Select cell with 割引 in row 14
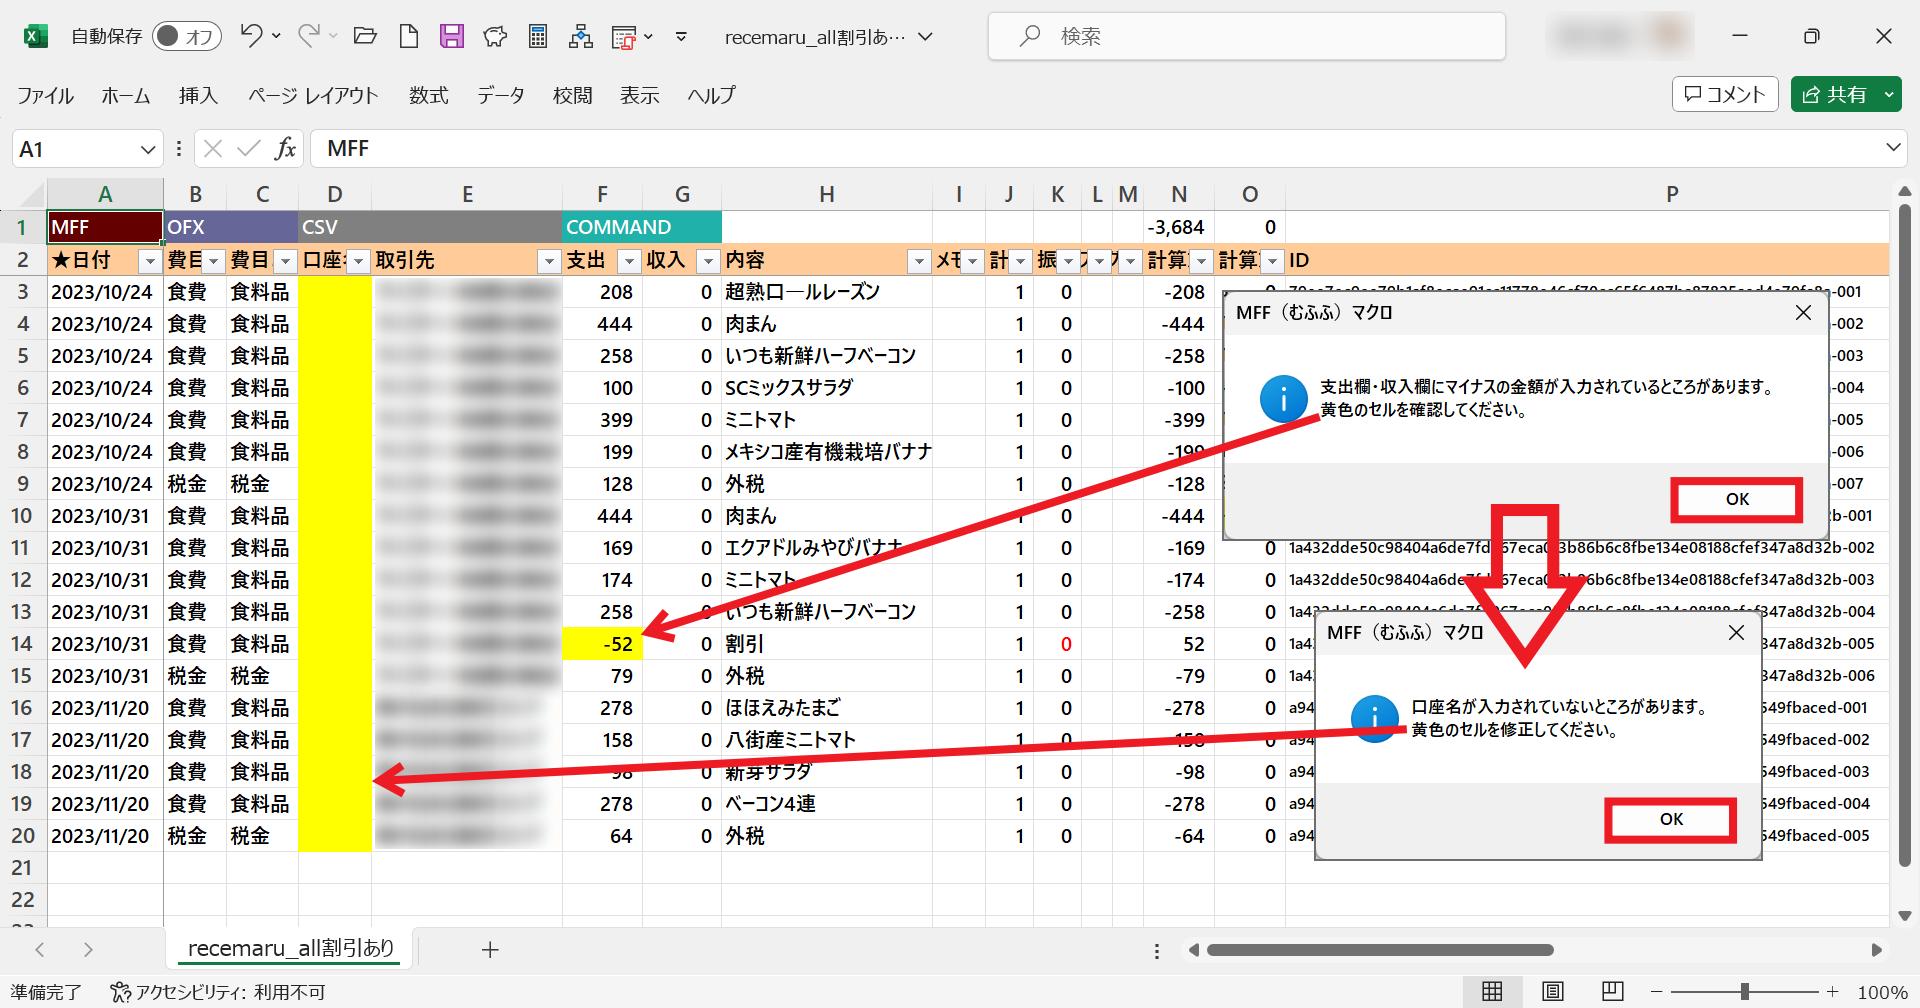Image resolution: width=1920 pixels, height=1008 pixels. click(x=826, y=644)
